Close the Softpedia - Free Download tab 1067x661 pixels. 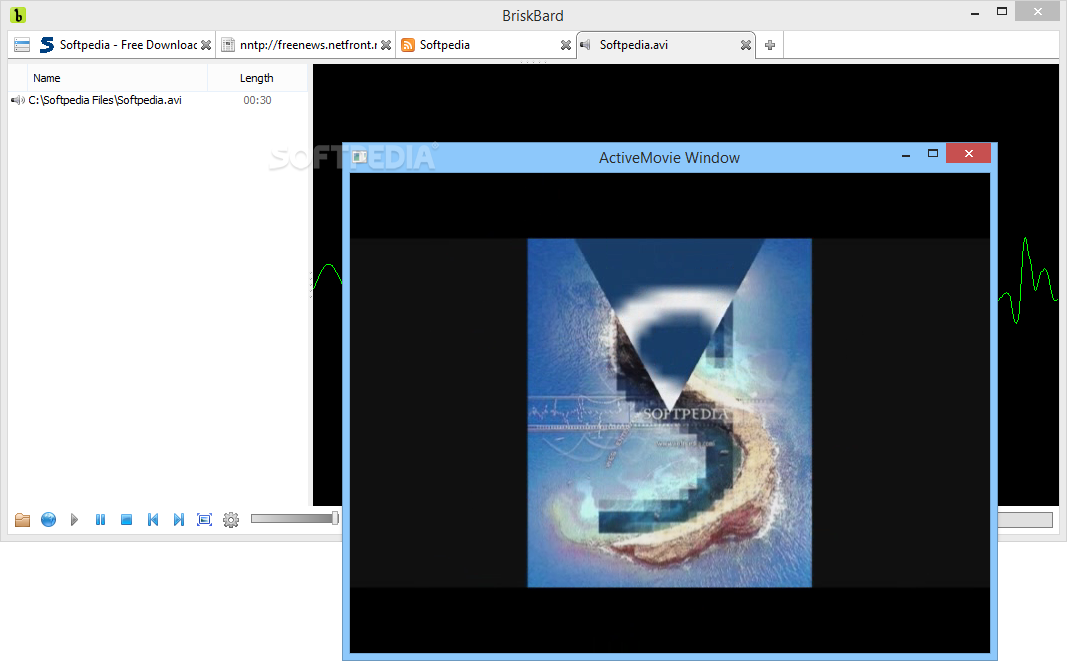pos(206,45)
